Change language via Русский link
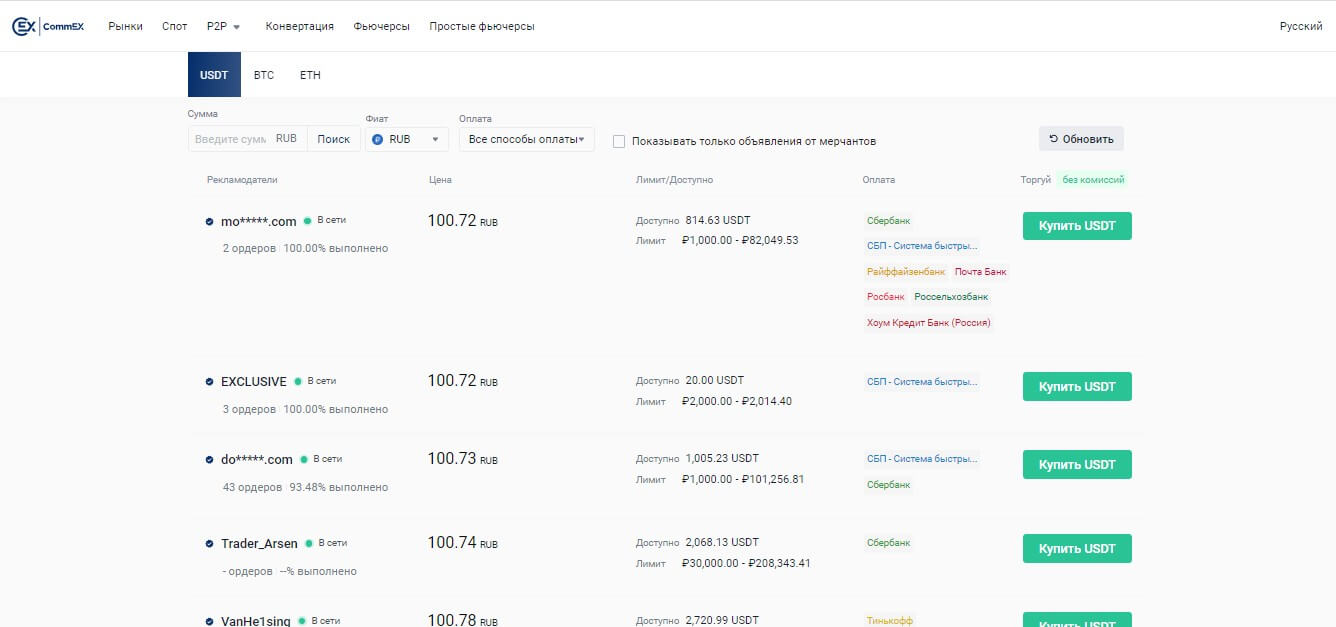Image resolution: width=1336 pixels, height=627 pixels. 1300,27
